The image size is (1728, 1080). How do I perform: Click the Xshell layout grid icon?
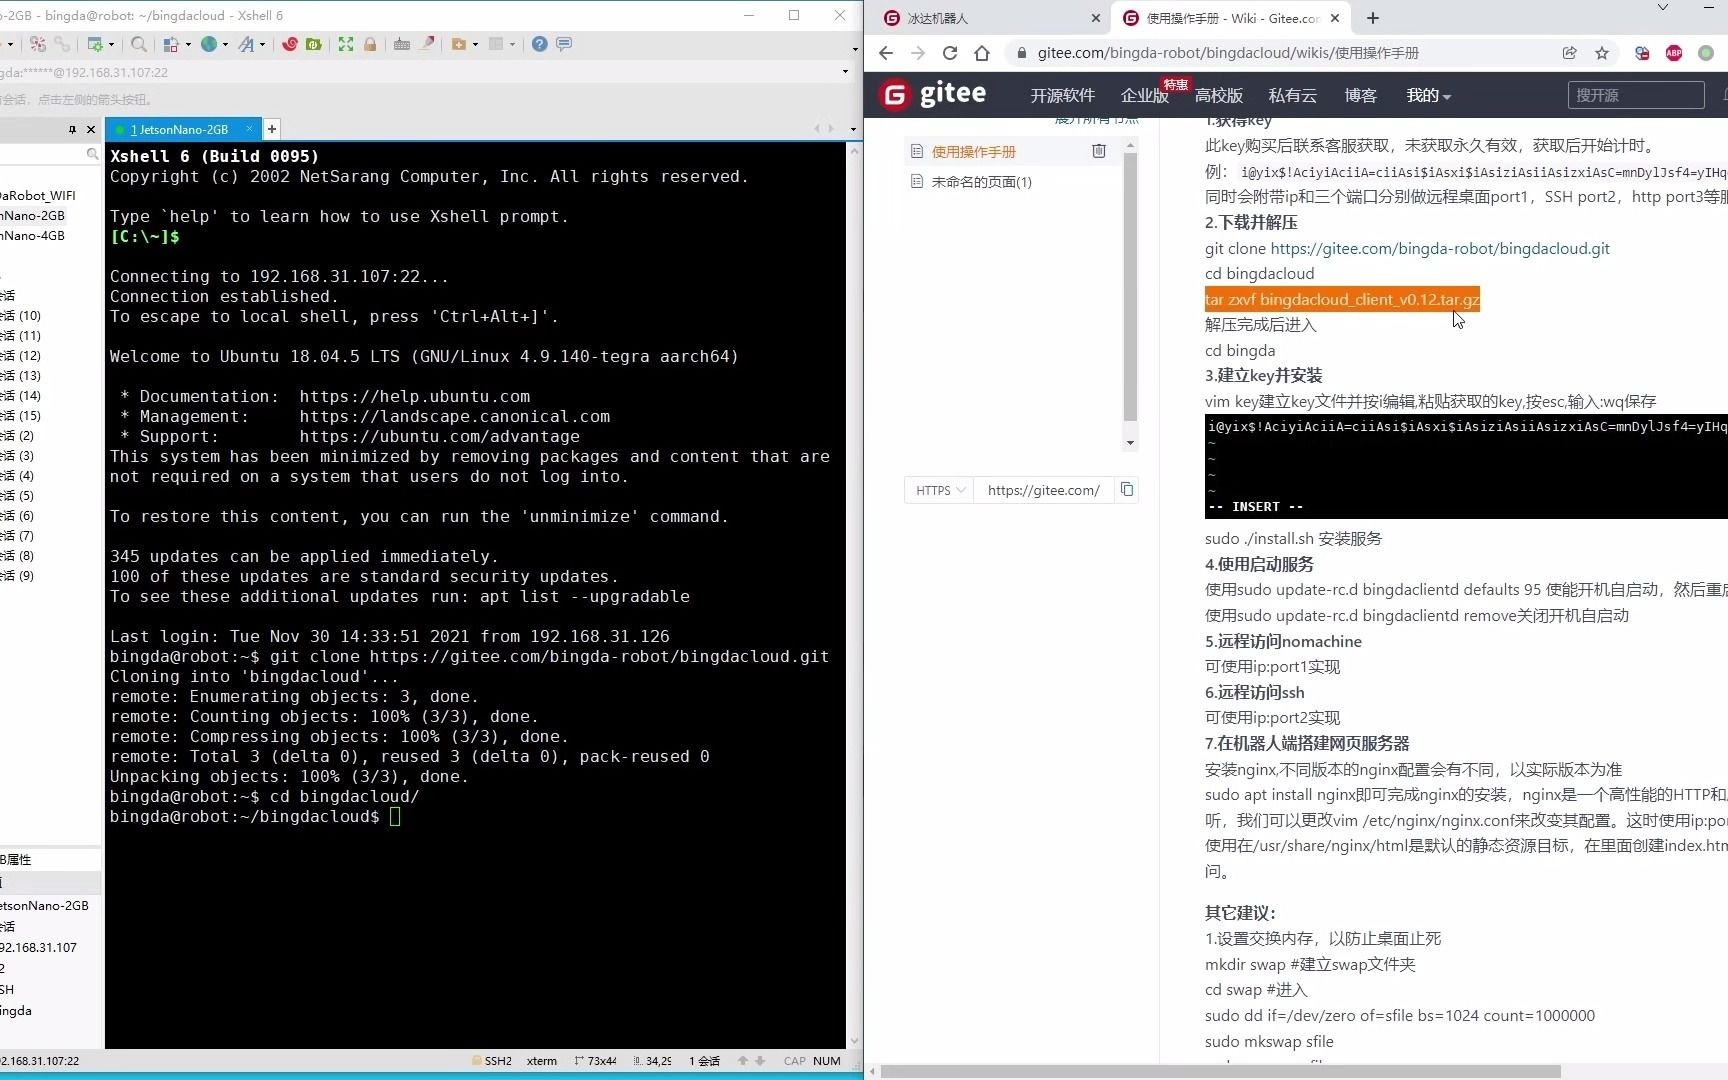pyautogui.click(x=496, y=44)
